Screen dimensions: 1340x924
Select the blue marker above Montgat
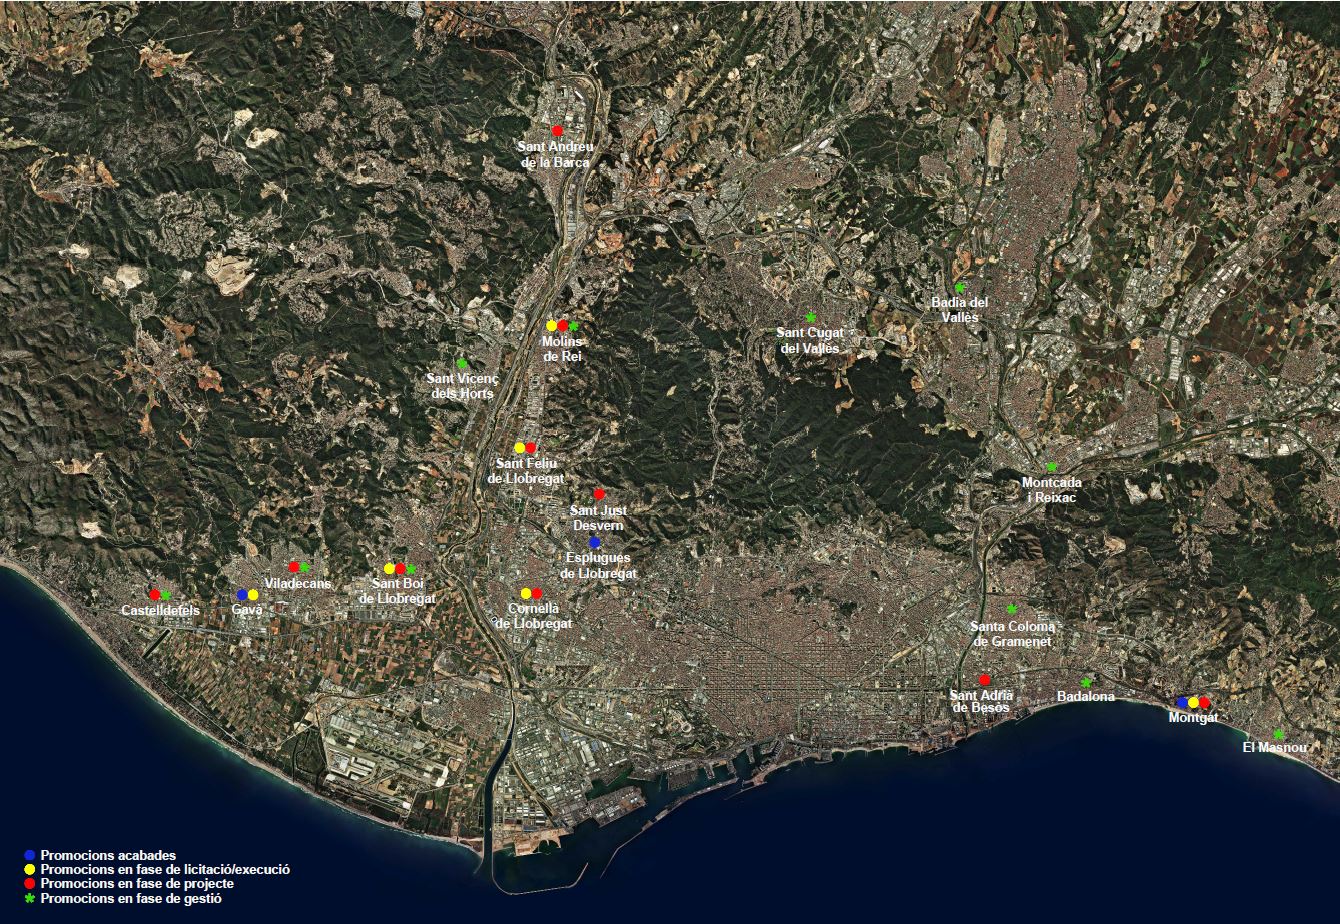1182,702
